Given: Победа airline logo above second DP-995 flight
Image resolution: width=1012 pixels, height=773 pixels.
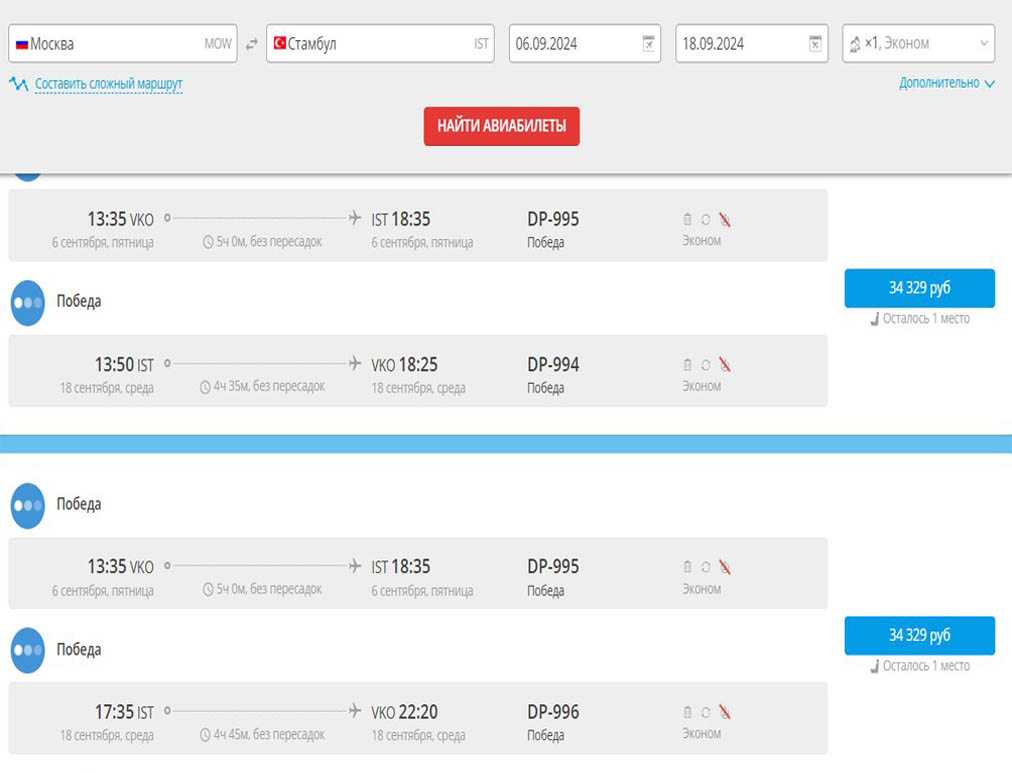Looking at the screenshot, I should point(28,506).
